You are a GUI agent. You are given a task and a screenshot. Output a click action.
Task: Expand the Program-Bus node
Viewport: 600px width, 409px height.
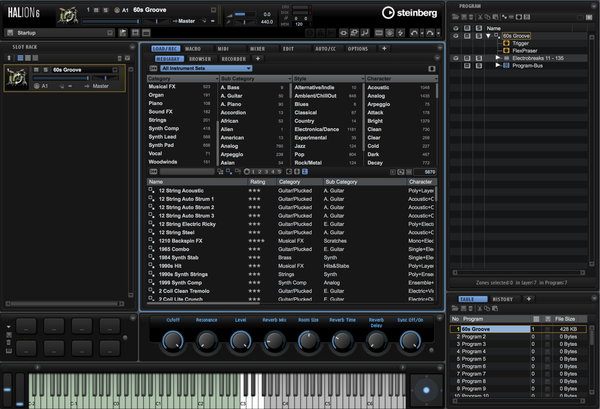[x=498, y=65]
